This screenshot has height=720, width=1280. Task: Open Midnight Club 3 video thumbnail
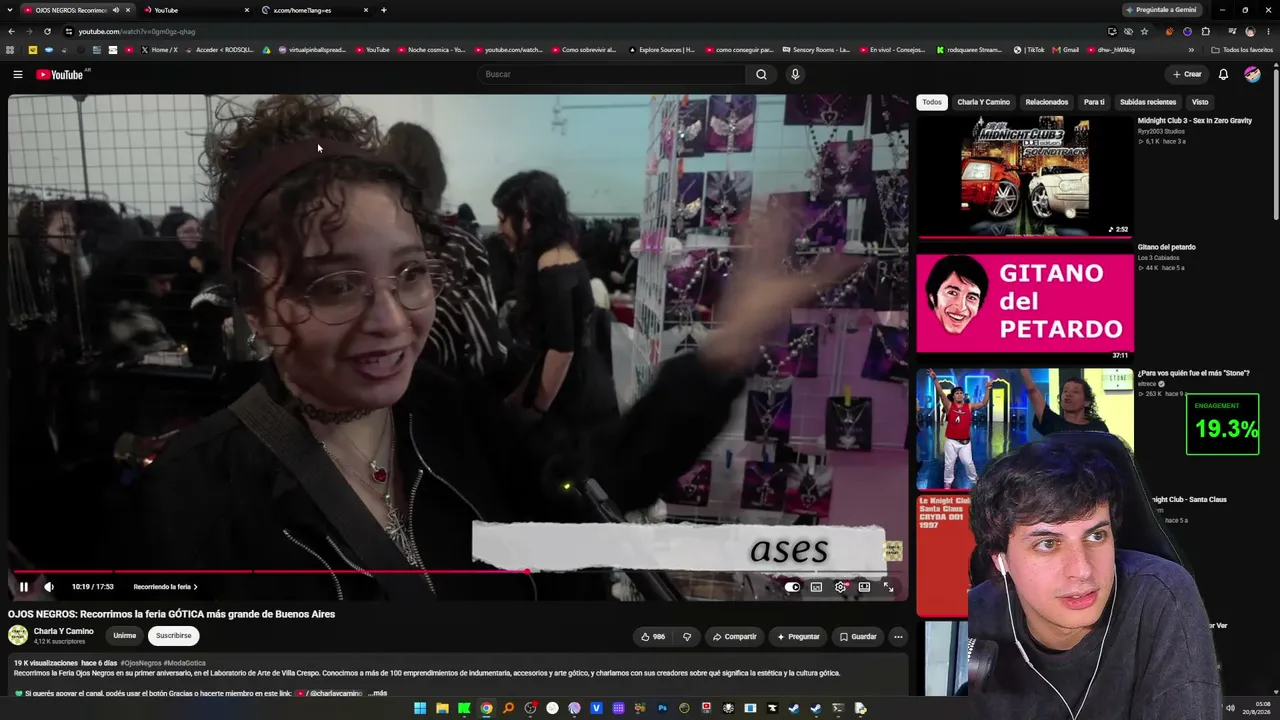(1025, 176)
